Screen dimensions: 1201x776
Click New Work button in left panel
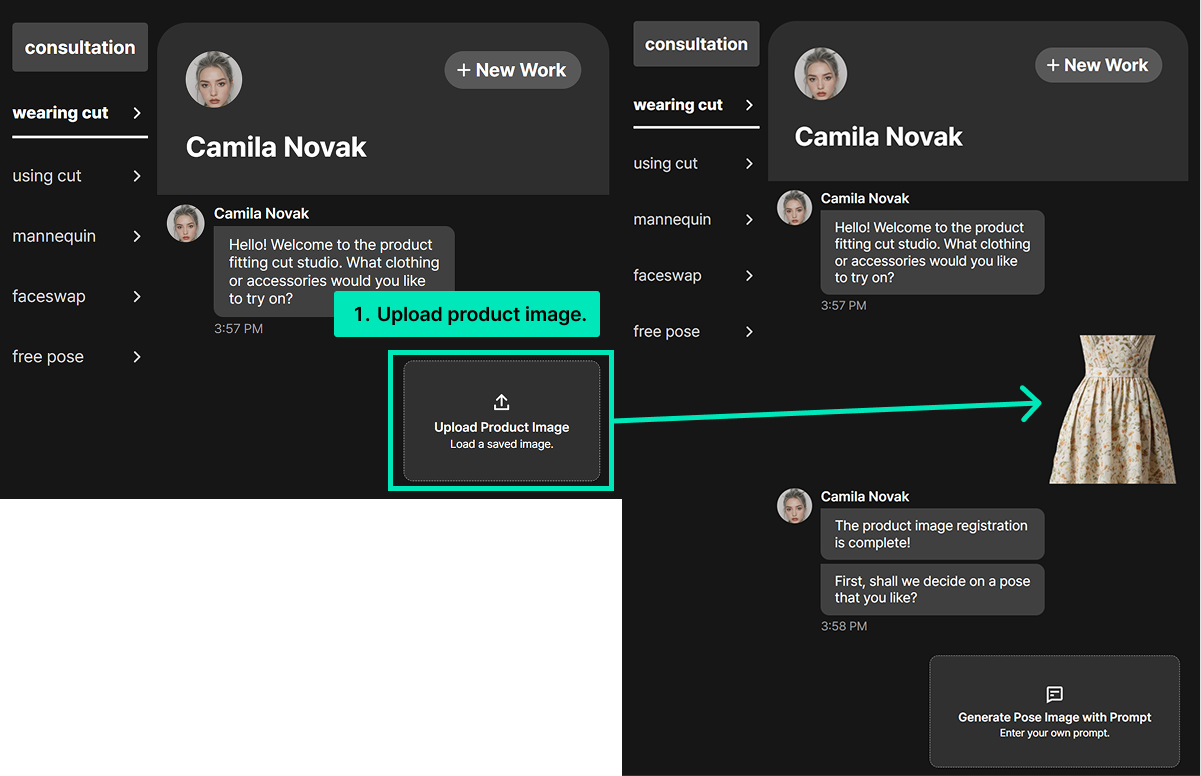512,70
